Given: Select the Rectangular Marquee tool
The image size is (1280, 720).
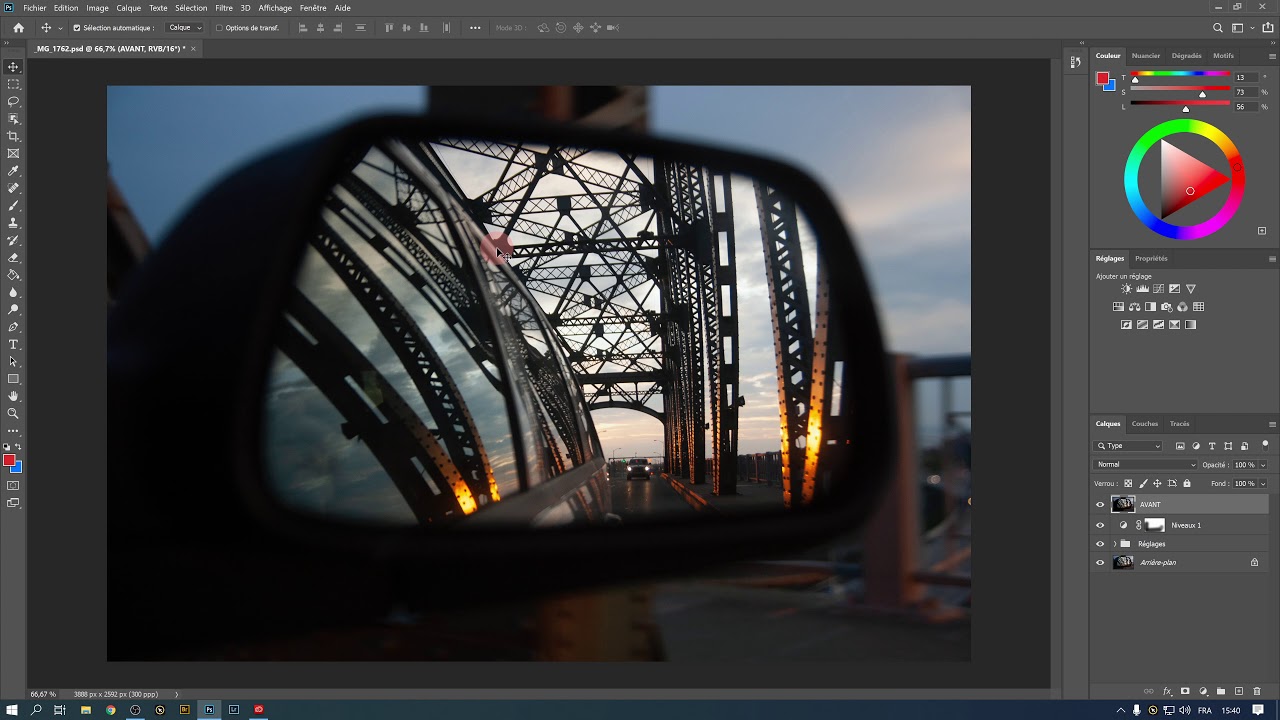Looking at the screenshot, I should [13, 84].
